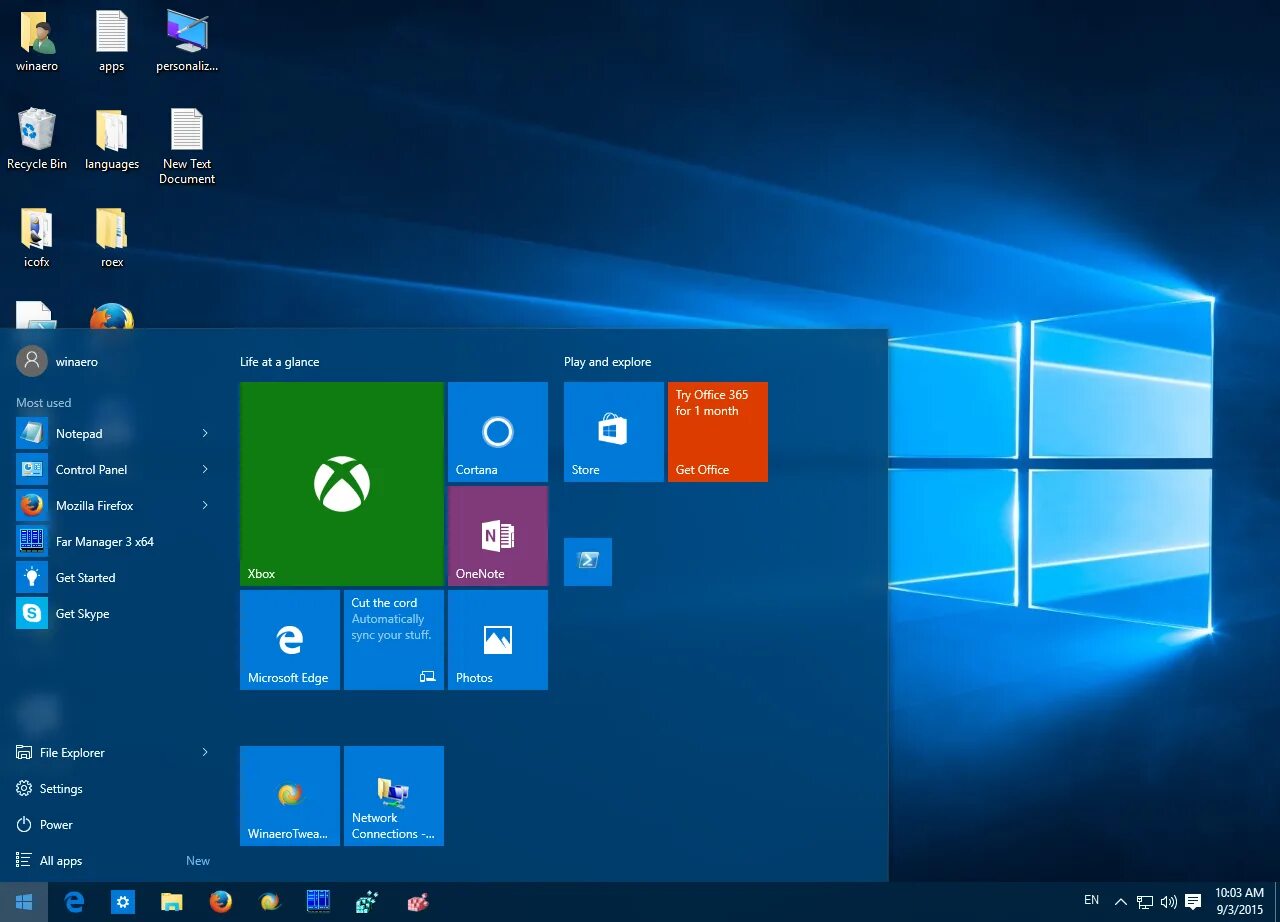Launch the Microsoft Edge tile
The image size is (1280, 922).
[x=290, y=640]
